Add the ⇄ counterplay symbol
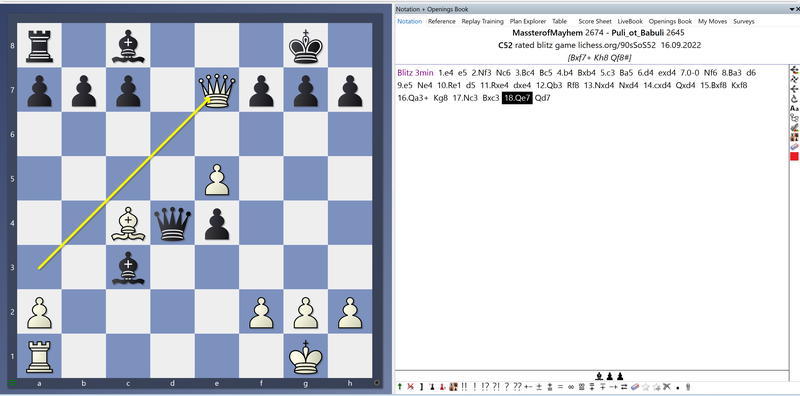 click(624, 387)
